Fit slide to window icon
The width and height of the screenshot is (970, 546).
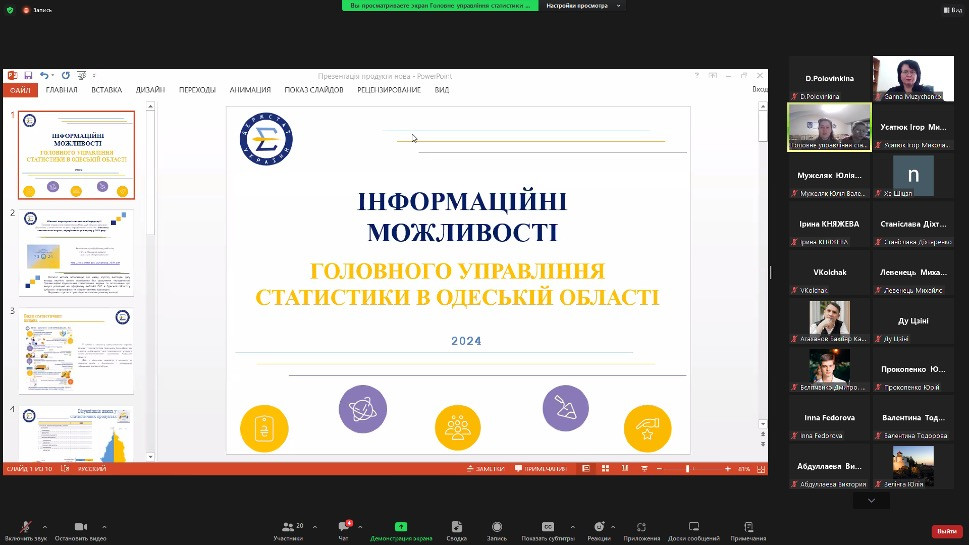click(761, 469)
